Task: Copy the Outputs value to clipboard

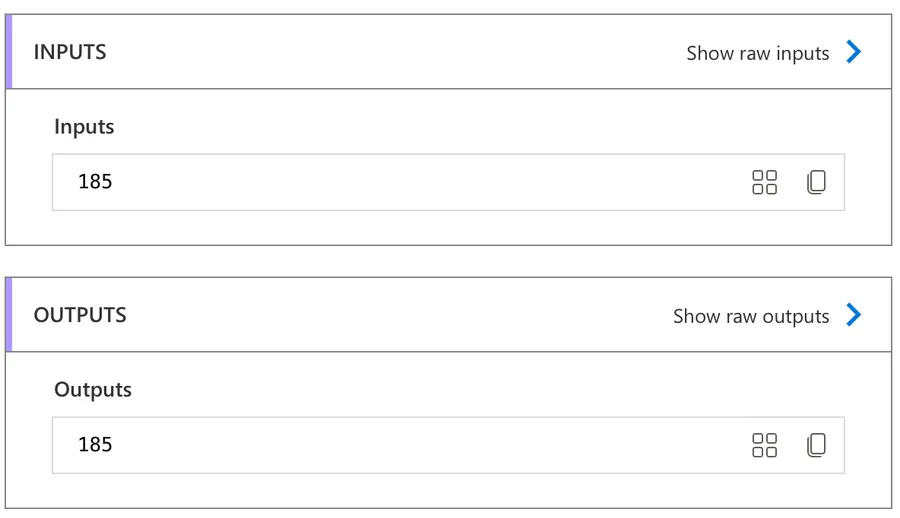Action: (x=816, y=445)
